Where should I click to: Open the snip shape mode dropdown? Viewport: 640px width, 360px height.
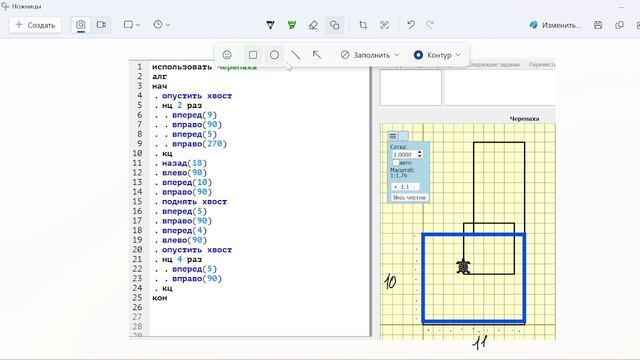131,25
